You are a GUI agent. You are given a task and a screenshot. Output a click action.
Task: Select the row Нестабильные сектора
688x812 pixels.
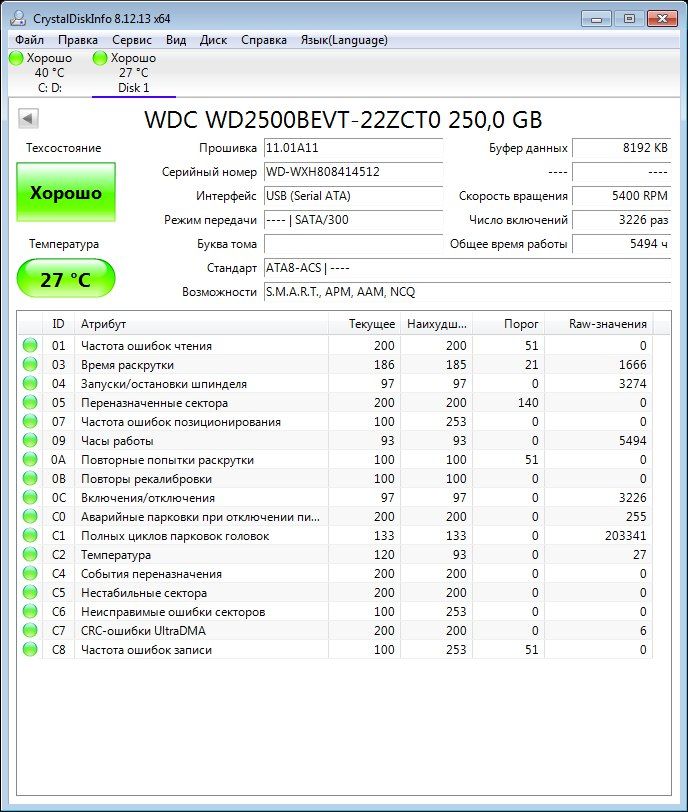point(335,592)
